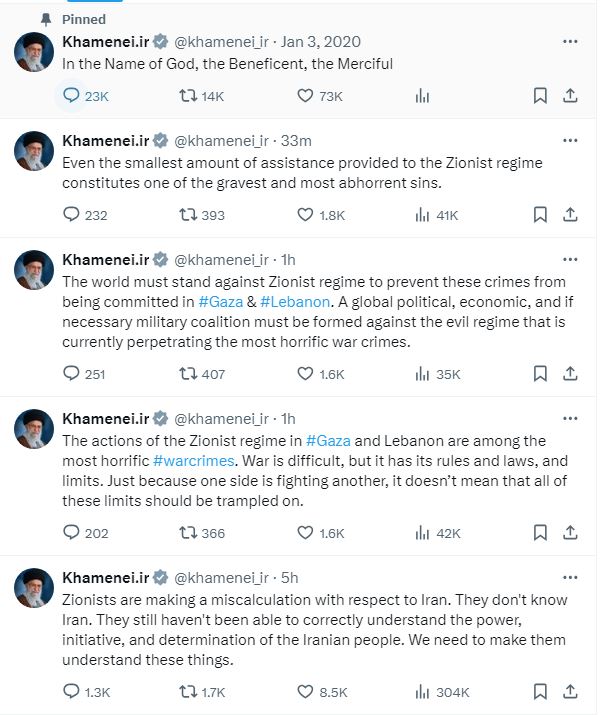The width and height of the screenshot is (604, 715).
Task: Like the tweet with 1.8K likes
Action: tap(308, 214)
